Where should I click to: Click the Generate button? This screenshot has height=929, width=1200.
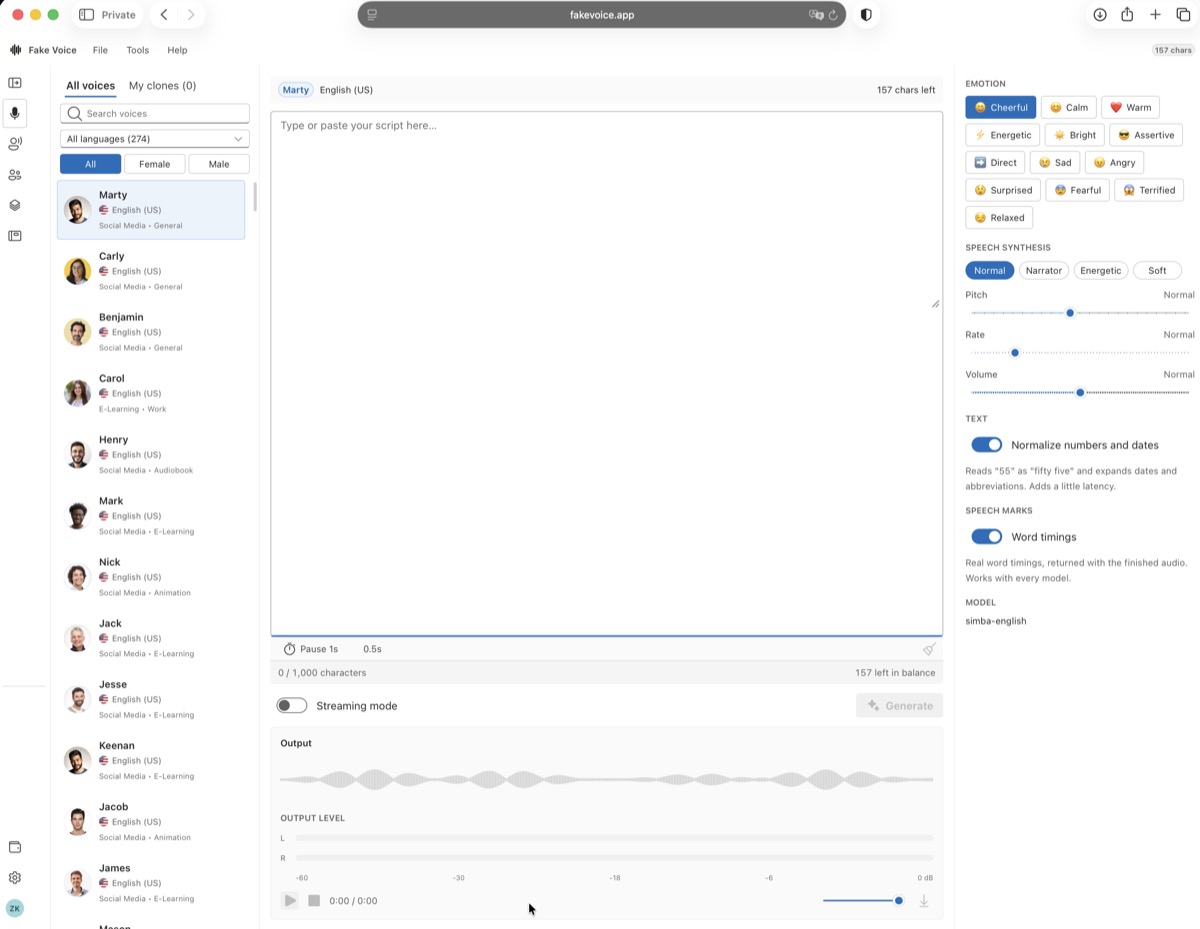point(899,706)
